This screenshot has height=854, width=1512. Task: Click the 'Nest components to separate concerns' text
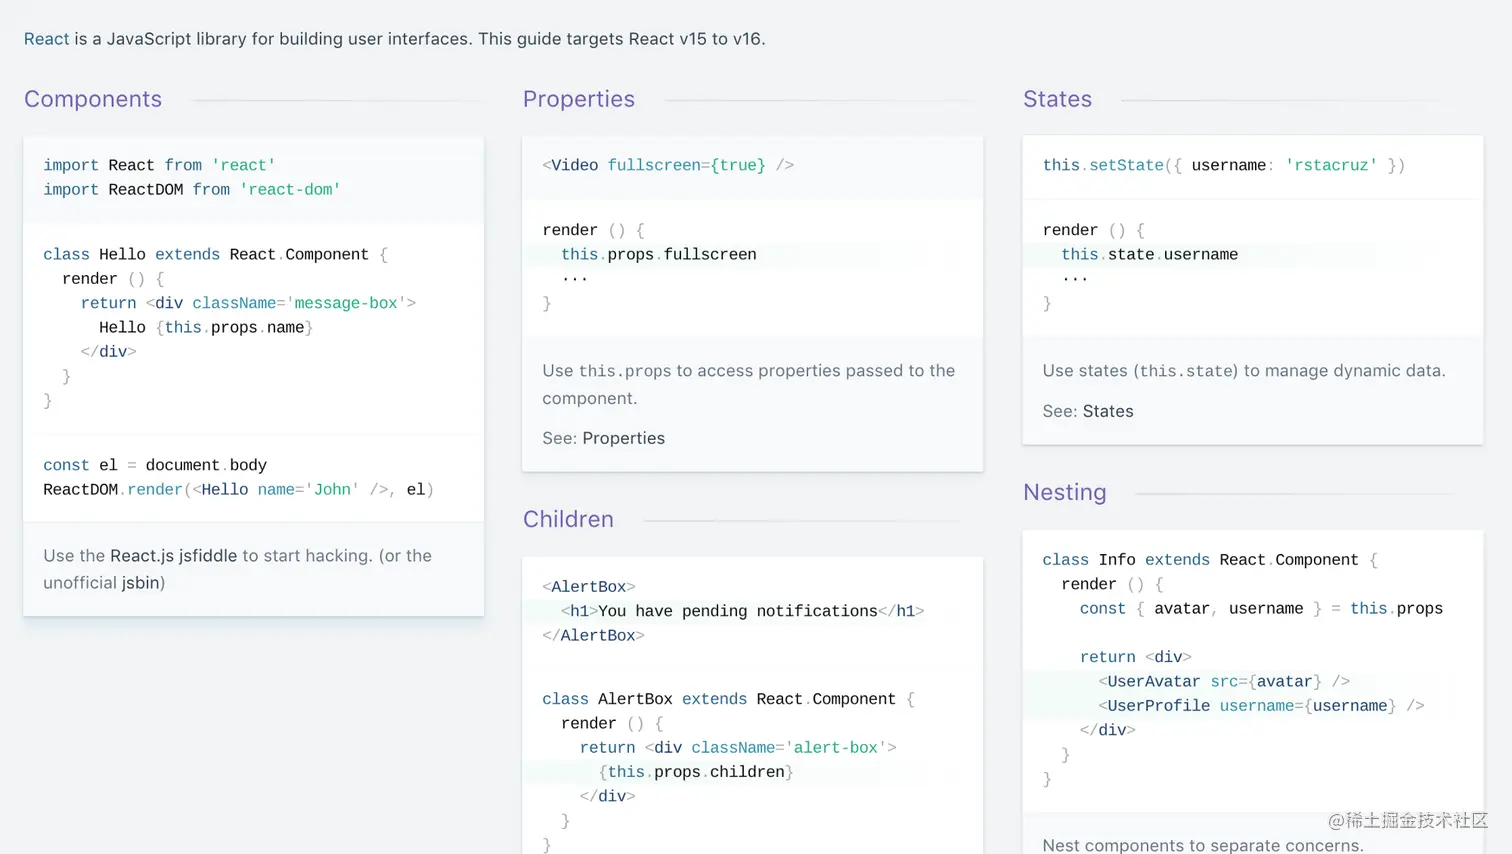[x=1203, y=845]
